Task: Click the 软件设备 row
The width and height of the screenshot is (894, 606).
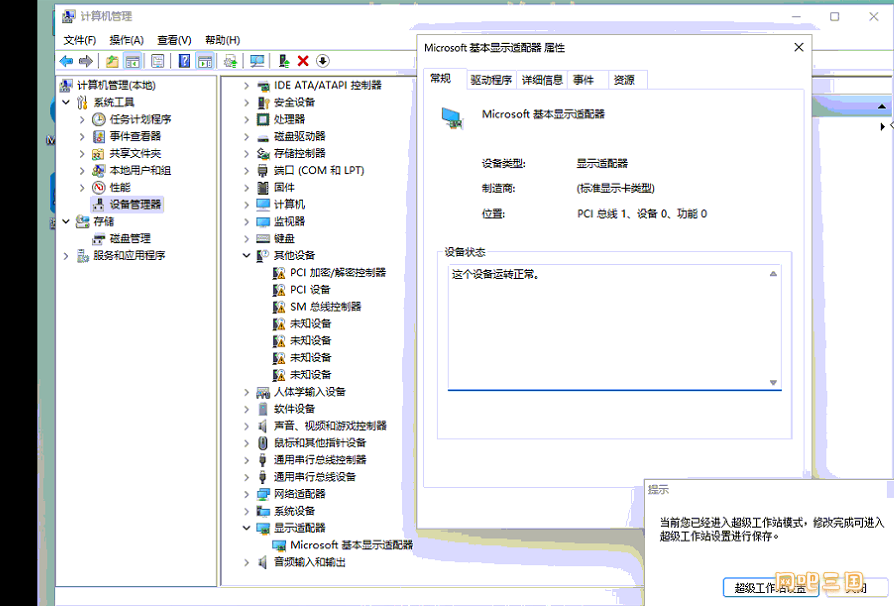Action: 294,409
